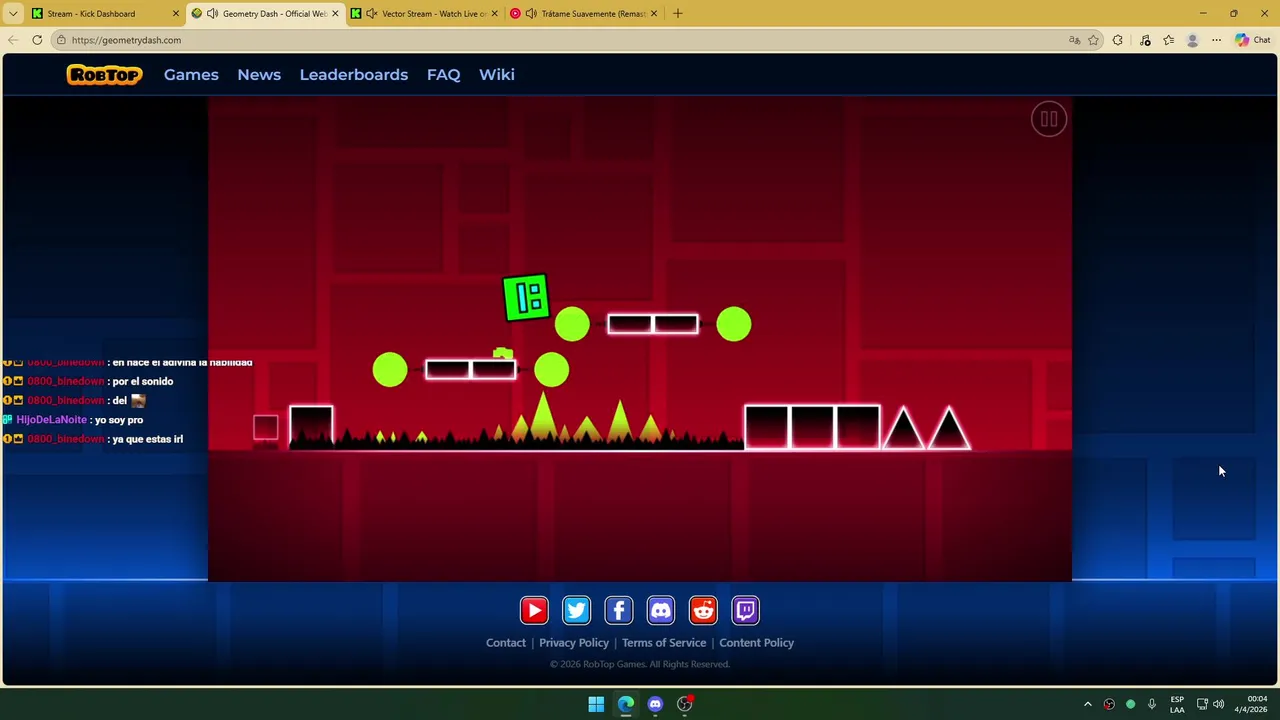Close the Stream - Kick Dashboard tab
The width and height of the screenshot is (1280, 720).
(176, 13)
